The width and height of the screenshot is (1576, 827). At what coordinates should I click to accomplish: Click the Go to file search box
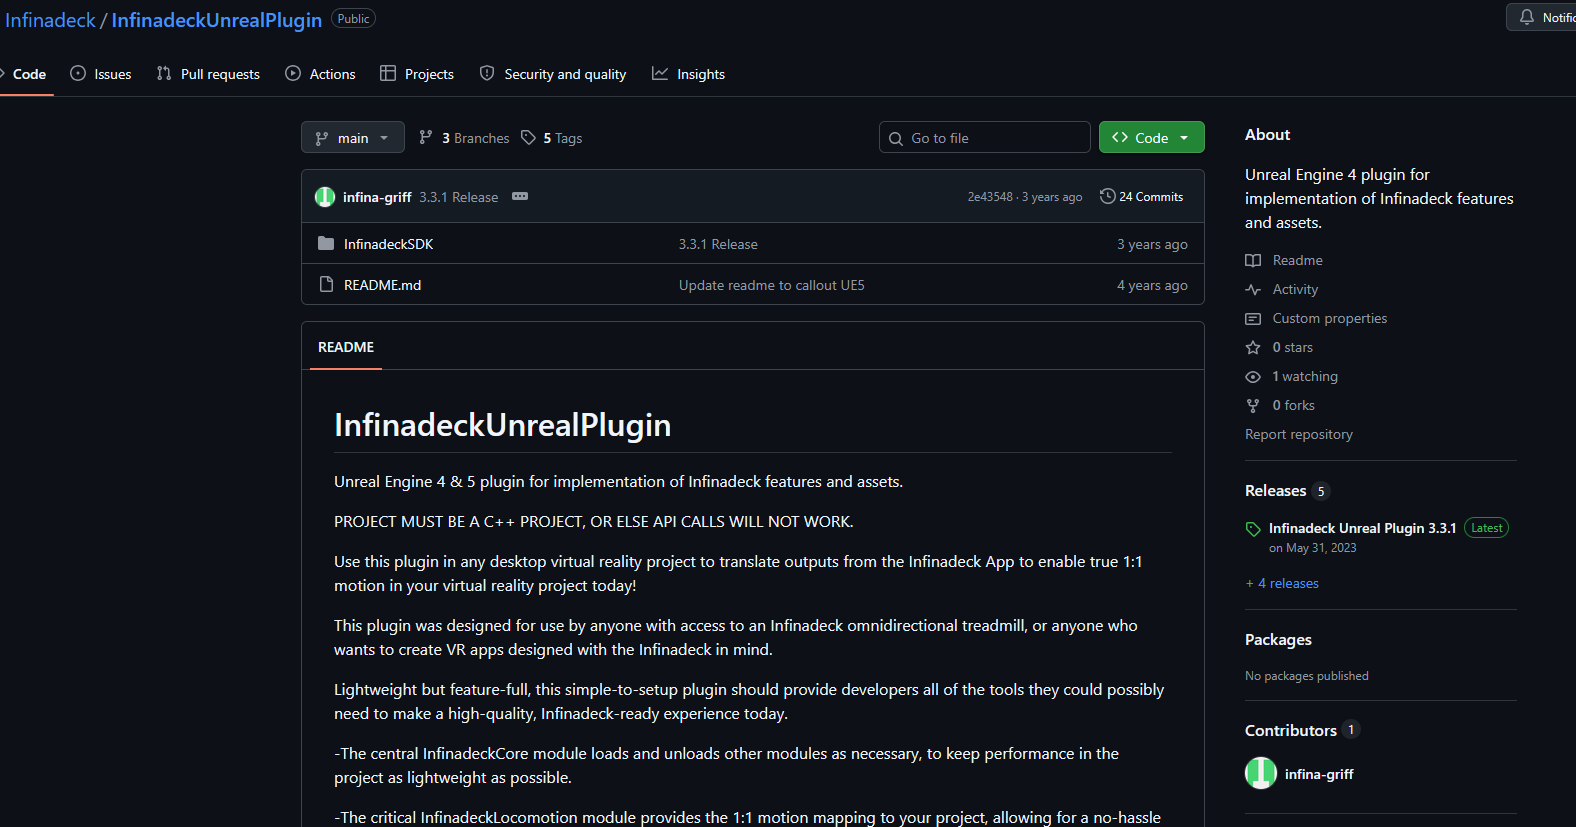click(x=985, y=138)
